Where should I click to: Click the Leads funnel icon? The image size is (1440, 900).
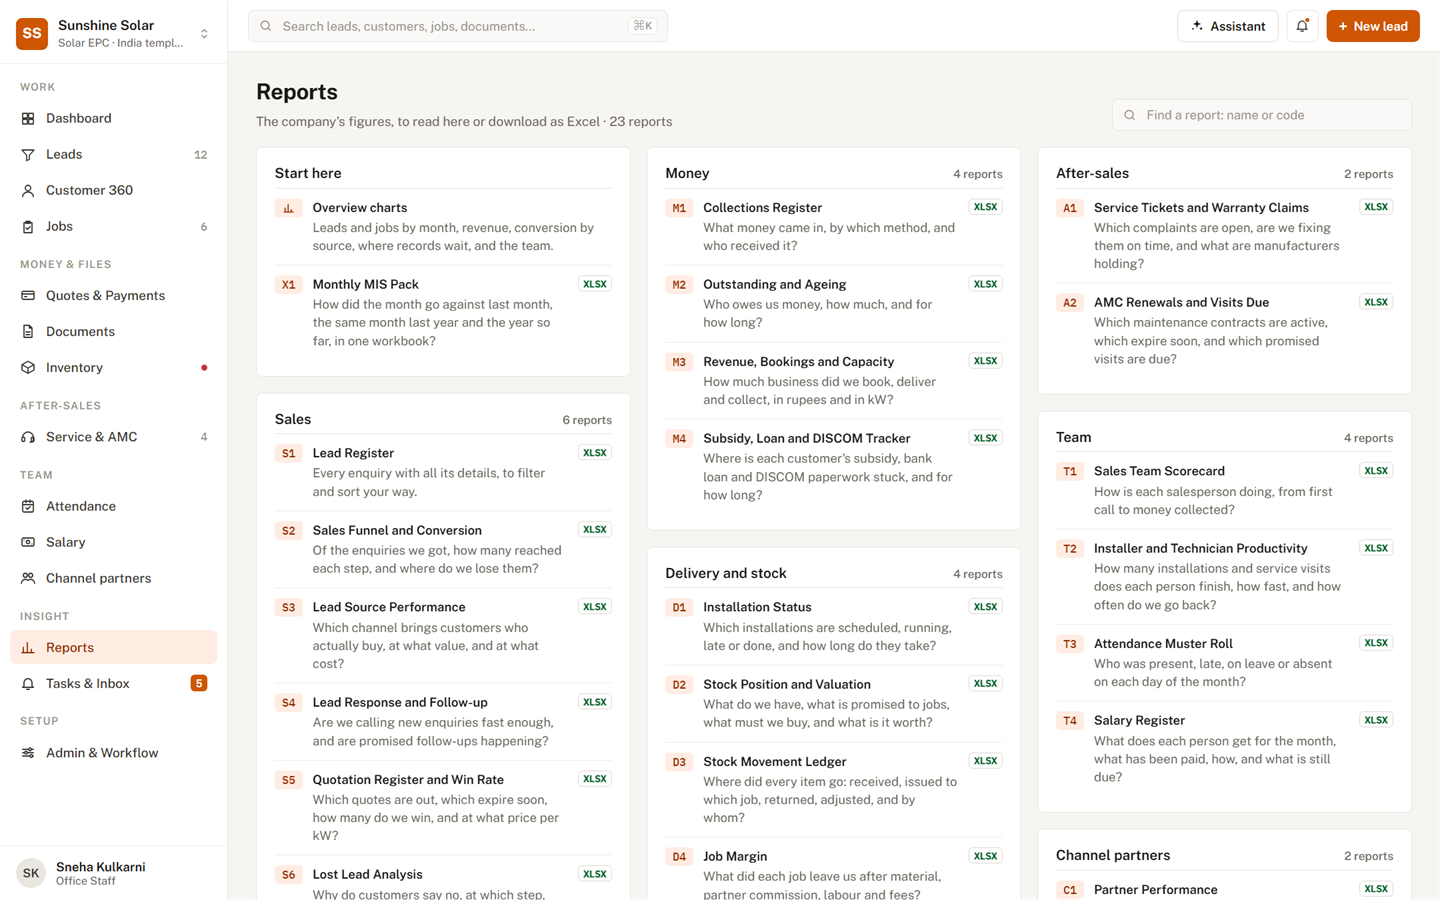point(28,154)
